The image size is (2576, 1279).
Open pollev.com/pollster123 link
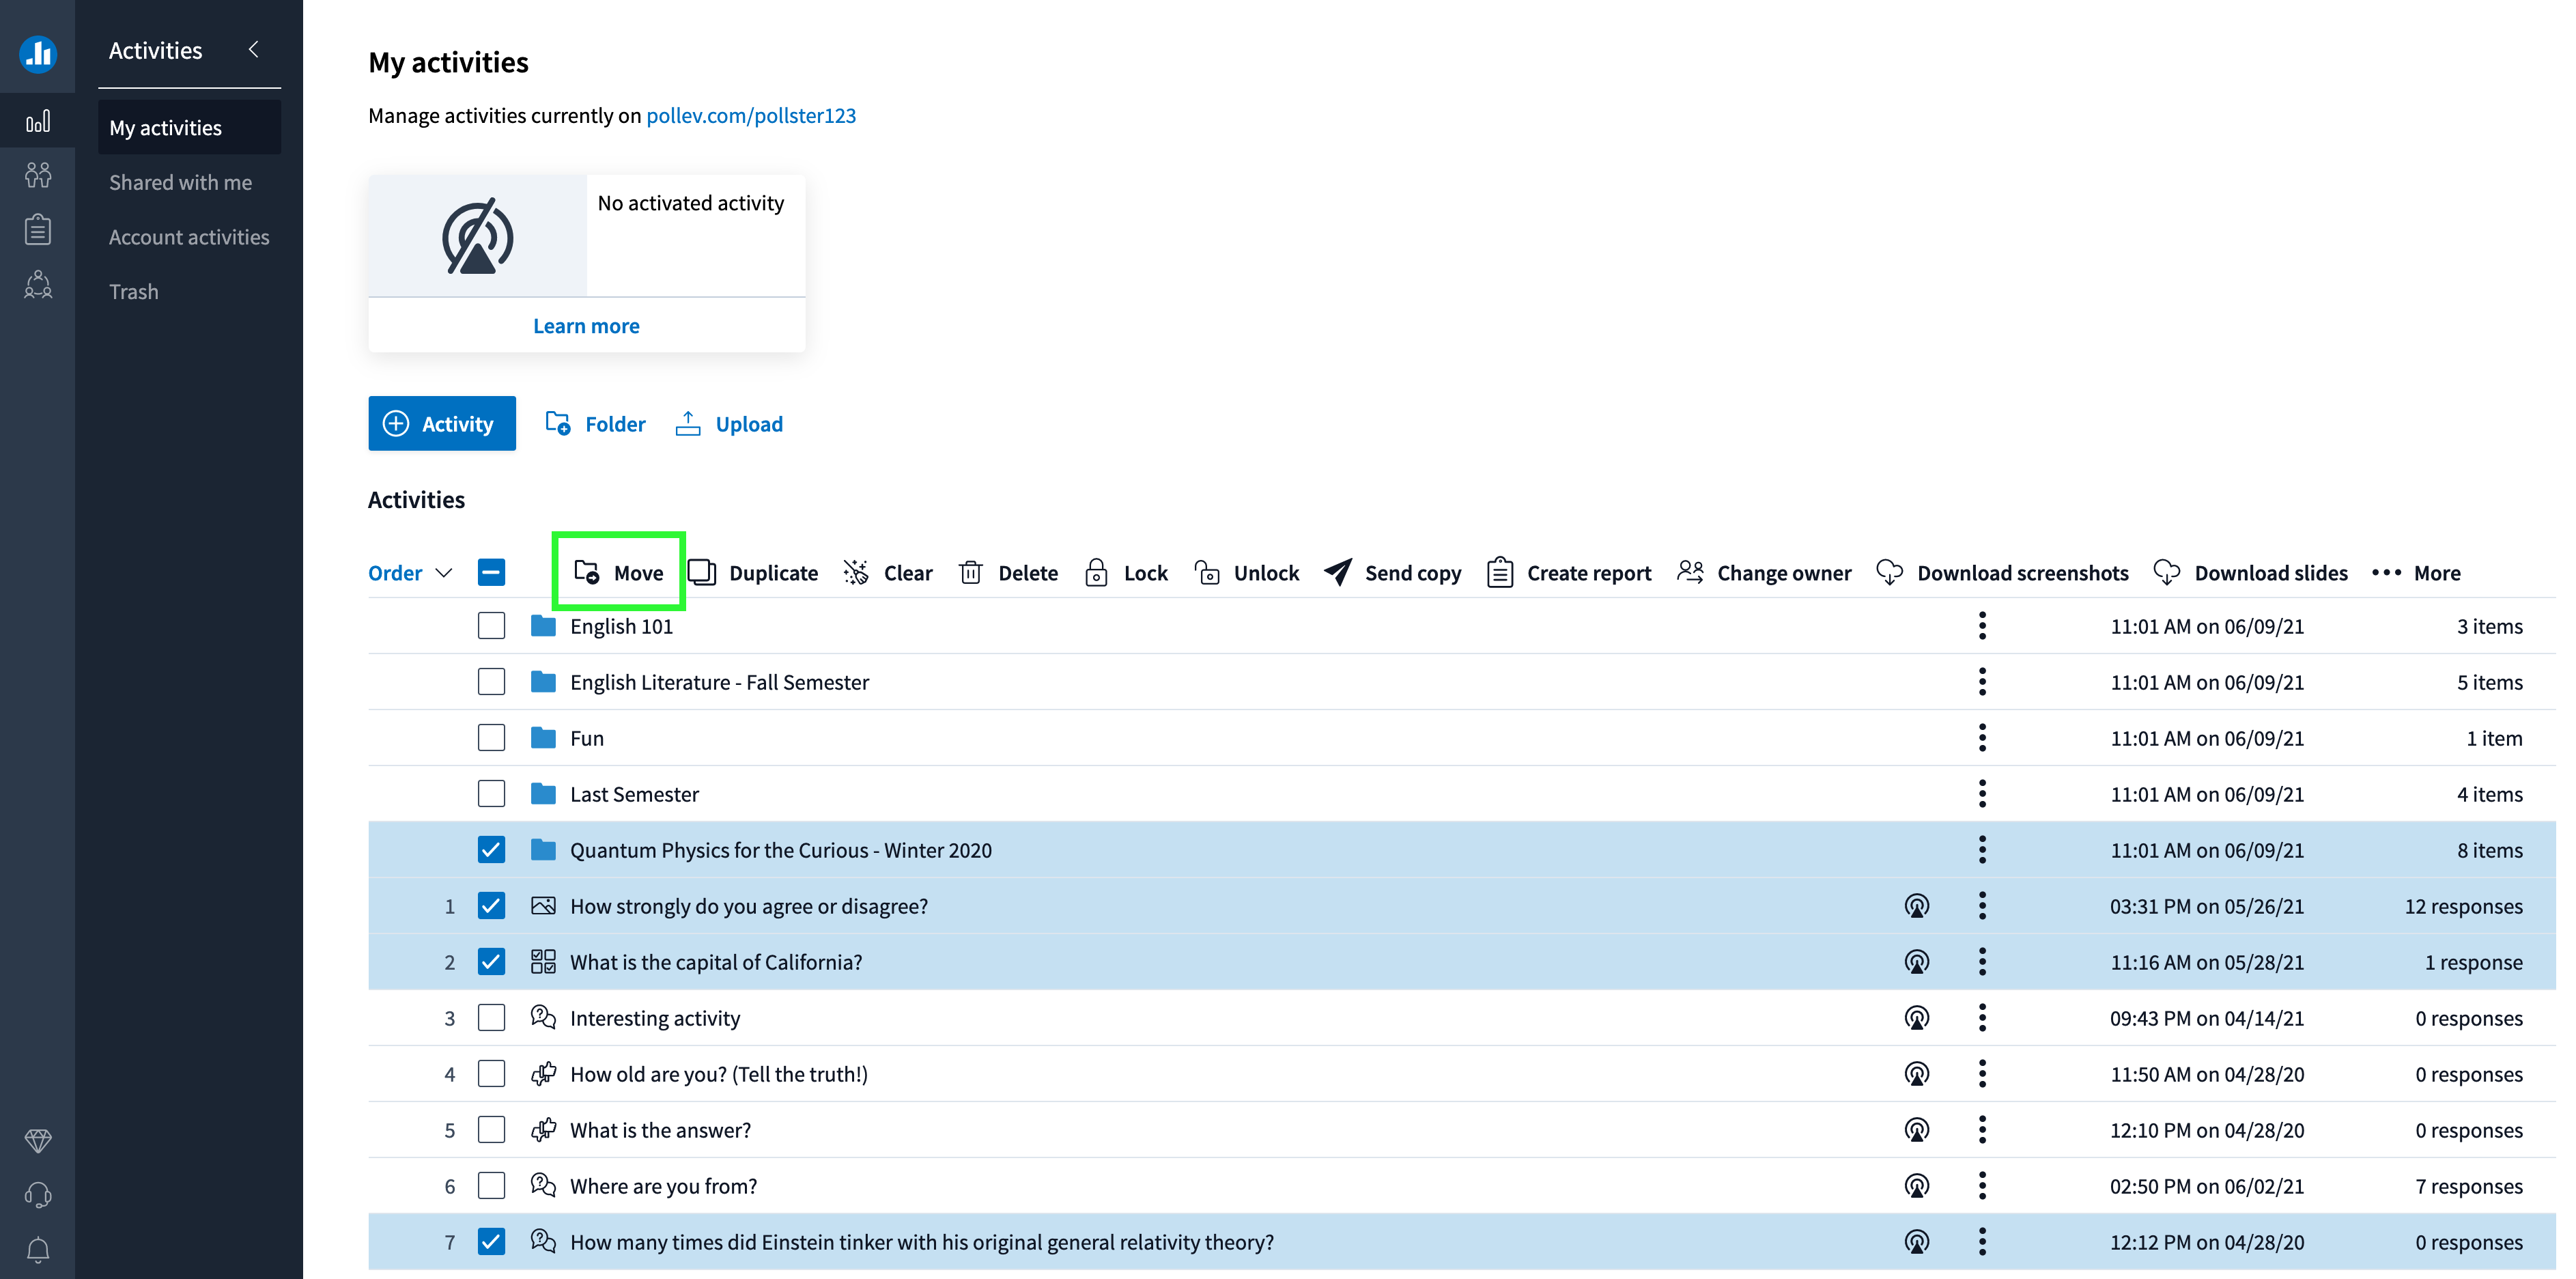[751, 115]
